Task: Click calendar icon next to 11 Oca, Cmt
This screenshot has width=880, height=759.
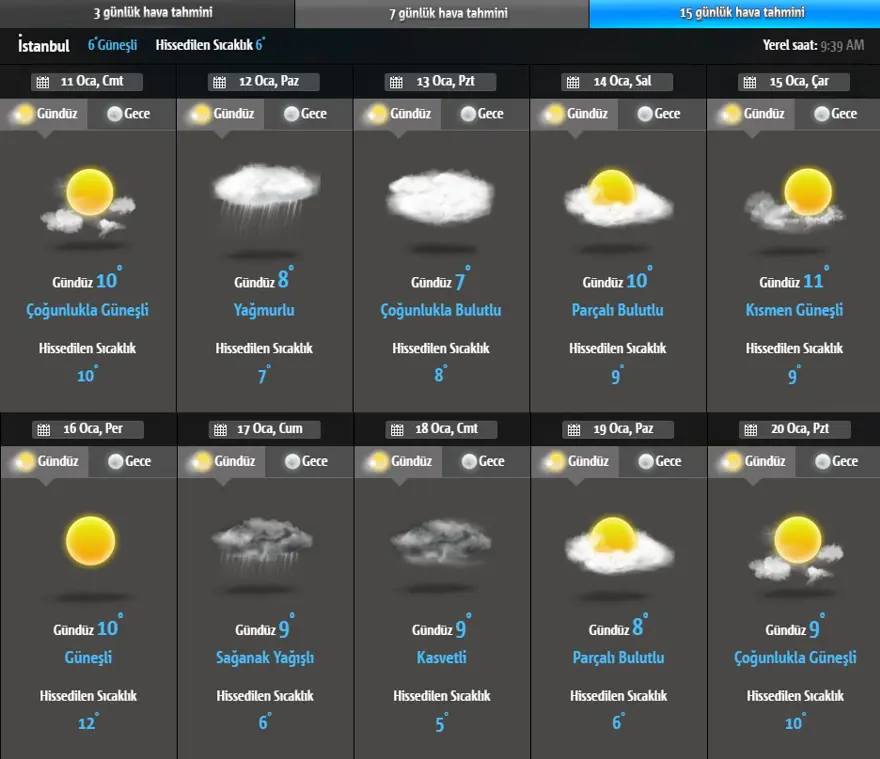Action: point(42,82)
